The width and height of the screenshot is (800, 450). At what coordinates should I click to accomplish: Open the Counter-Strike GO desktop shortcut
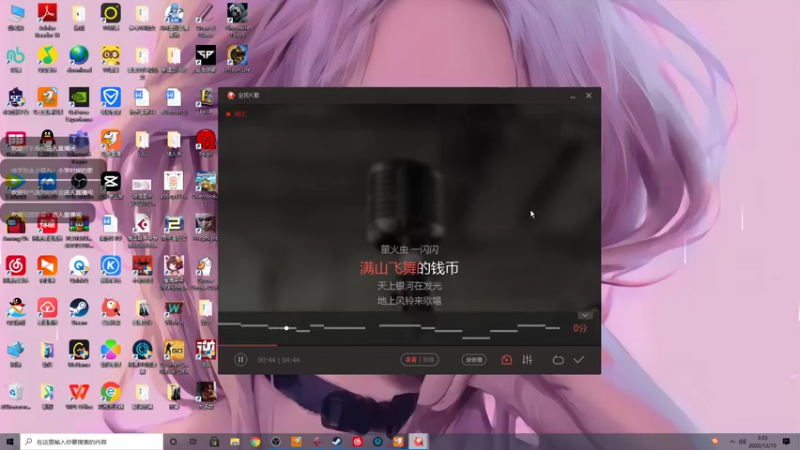click(174, 357)
